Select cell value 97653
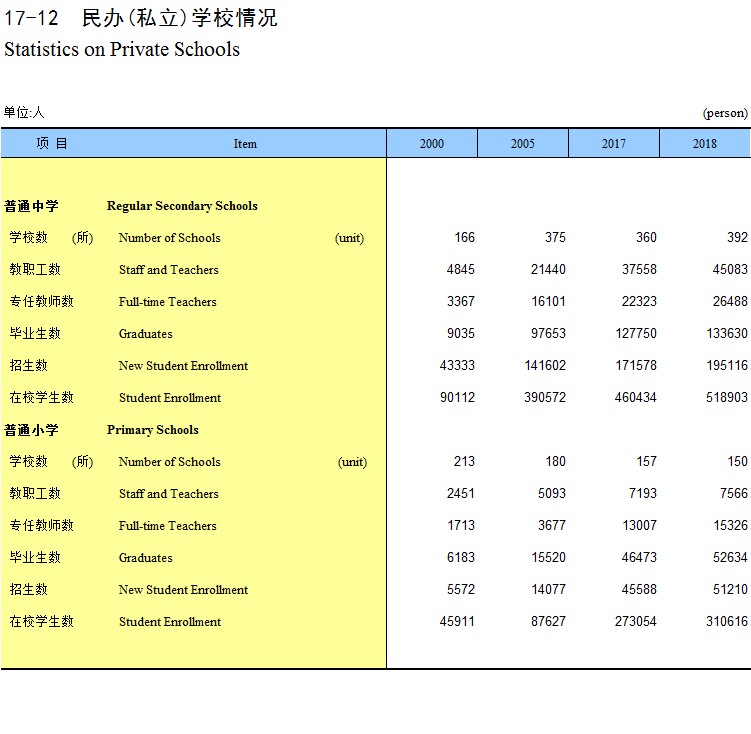This screenshot has width=751, height=734. pyautogui.click(x=548, y=333)
